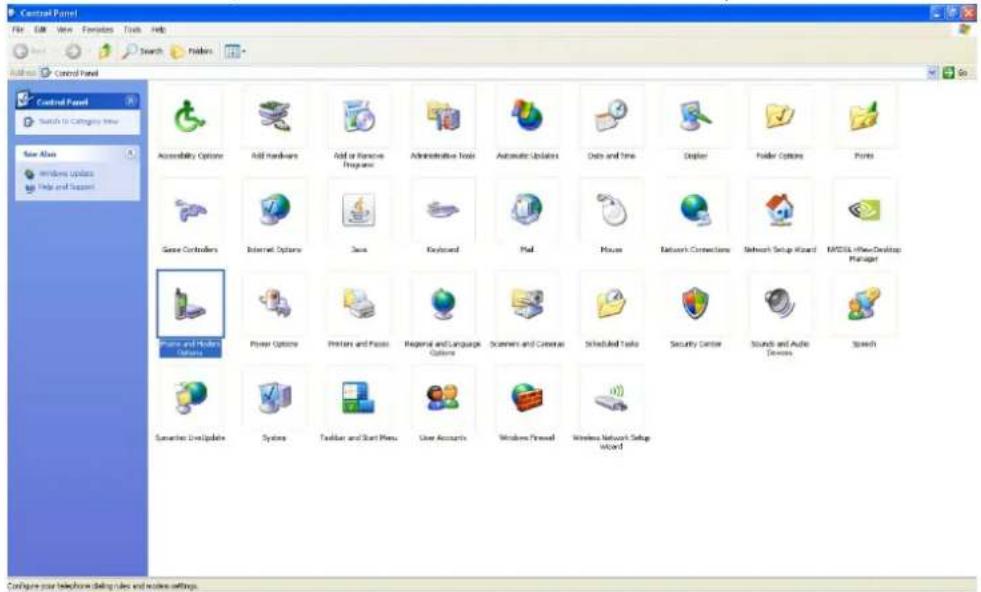The image size is (981, 592).
Task: Click the Back toolbar button
Action: coord(29,51)
